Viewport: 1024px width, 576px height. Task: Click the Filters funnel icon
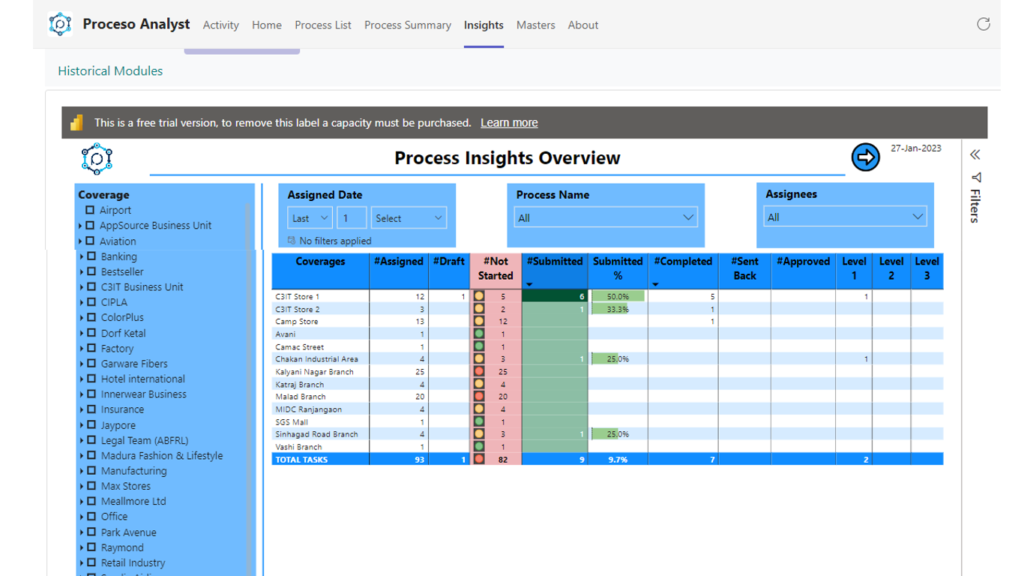tap(975, 178)
